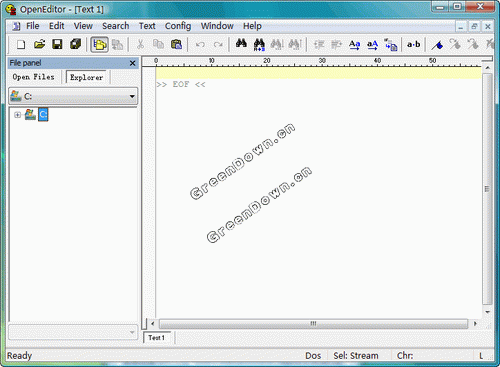This screenshot has width=500, height=367.
Task: Click the OpenEditor title bar app icon
Action: (x=11, y=9)
